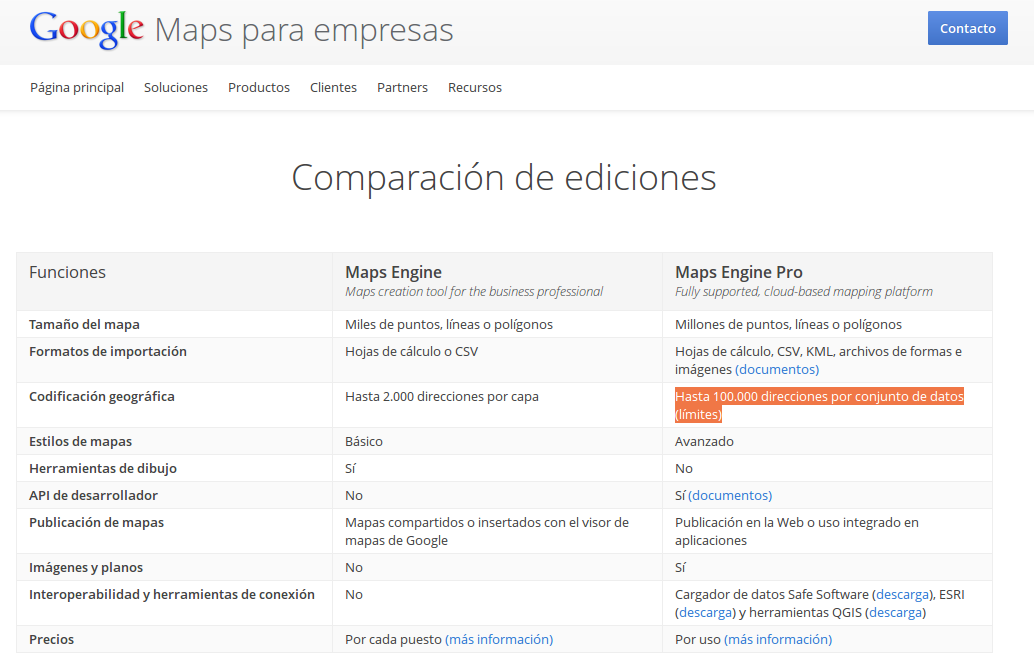The image size is (1034, 665).
Task: Click the Imágenes y planos row label
Action: point(86,567)
